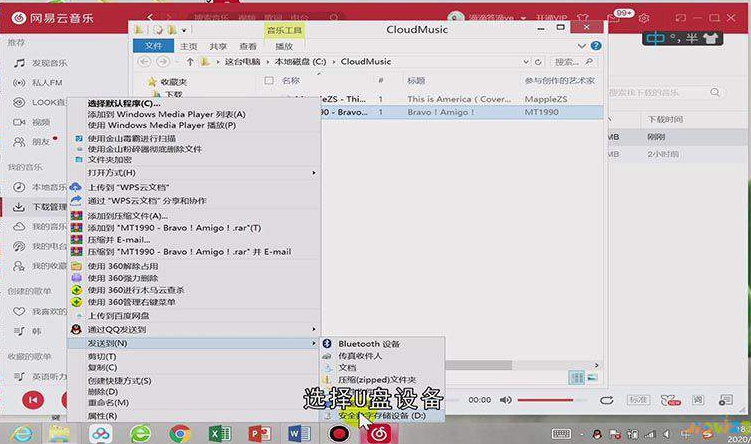The width and height of the screenshot is (751, 444).
Task: Send to 压缩(zipped)文件夹
Action: pos(377,380)
